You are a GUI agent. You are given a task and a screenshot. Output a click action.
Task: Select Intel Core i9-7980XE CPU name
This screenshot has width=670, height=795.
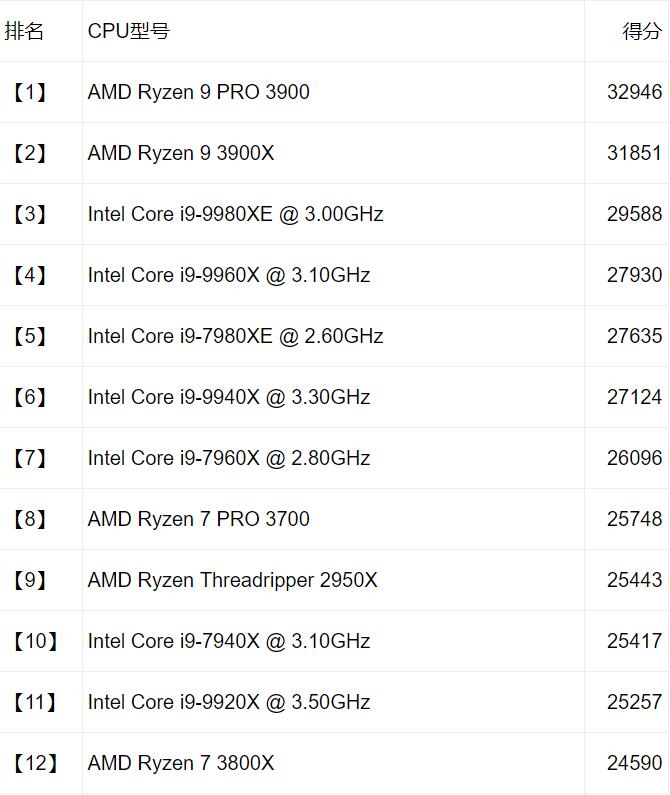235,336
